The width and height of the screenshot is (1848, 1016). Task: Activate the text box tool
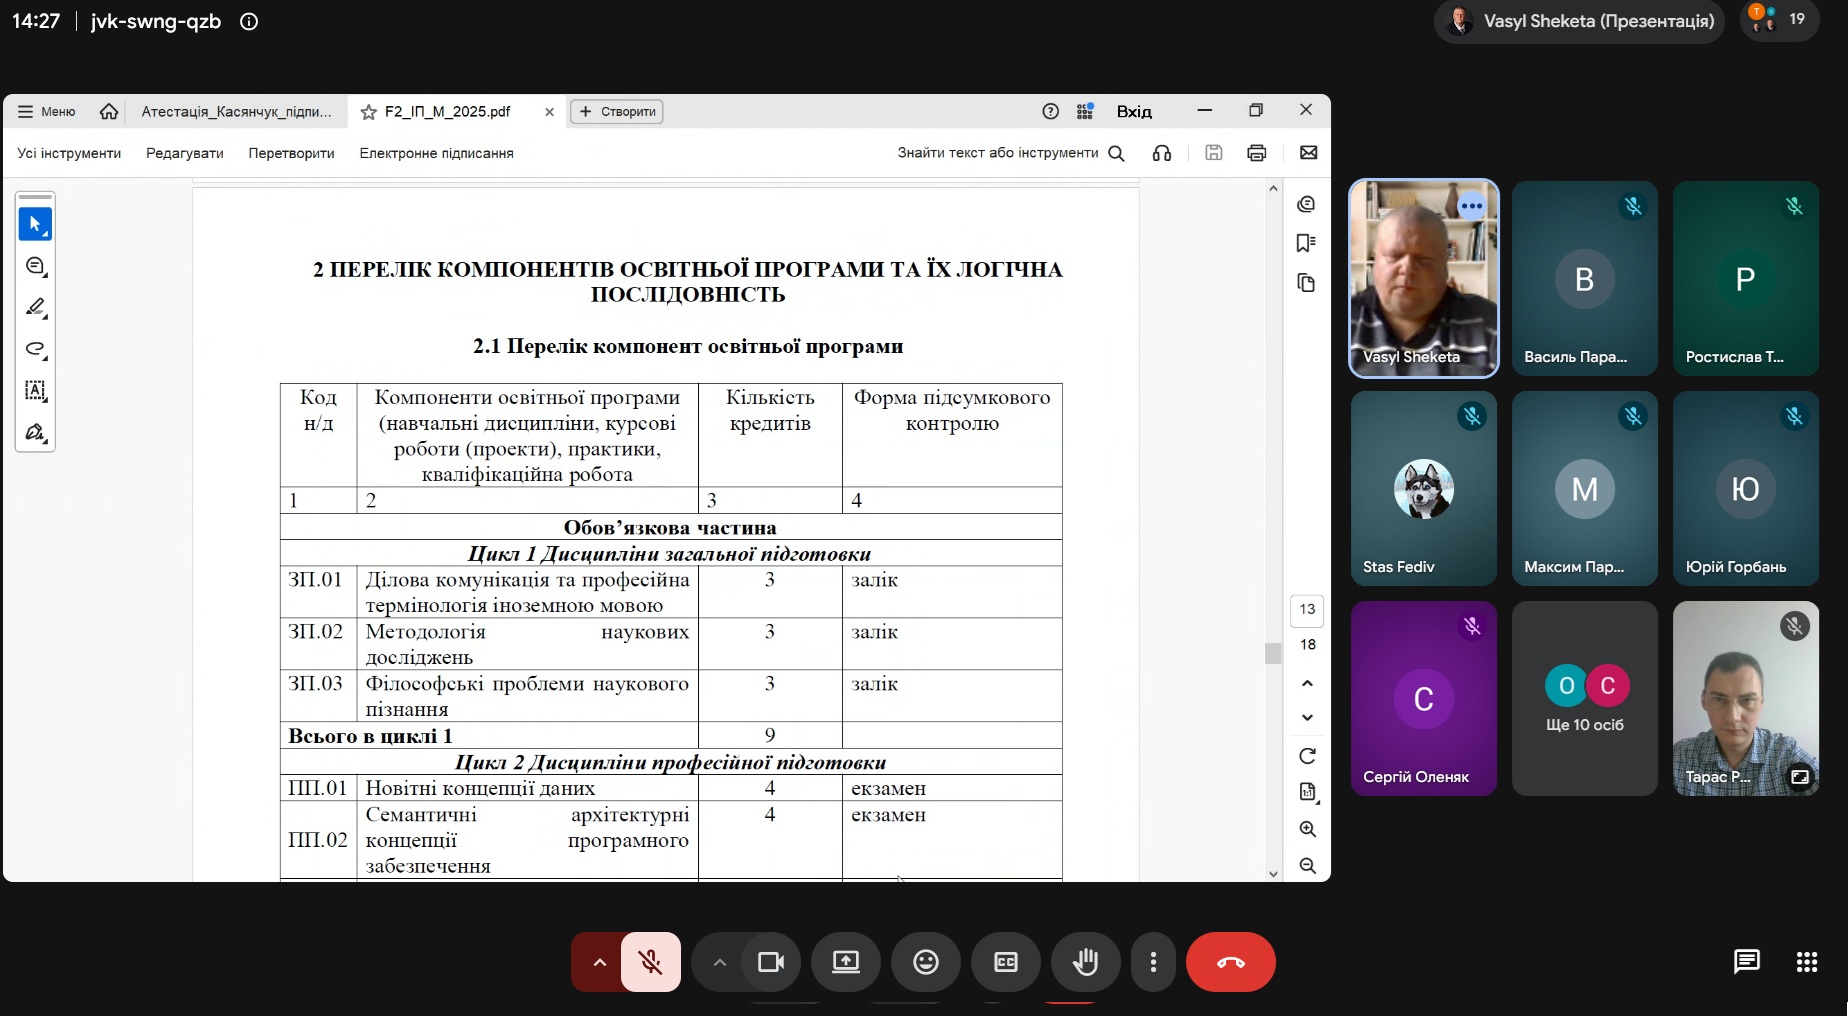point(35,390)
